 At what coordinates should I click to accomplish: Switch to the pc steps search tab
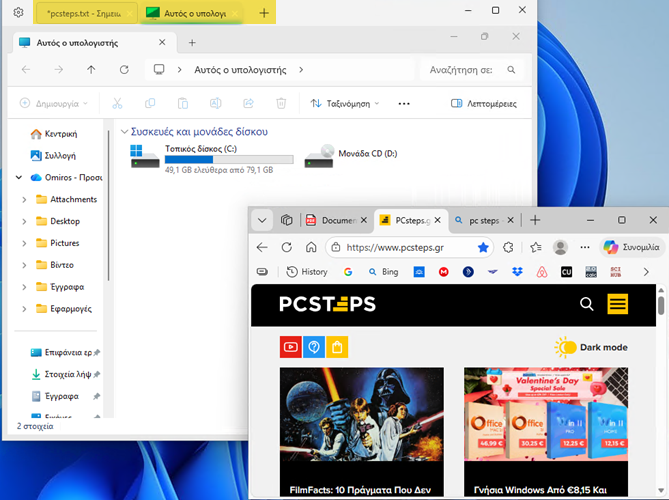point(478,220)
